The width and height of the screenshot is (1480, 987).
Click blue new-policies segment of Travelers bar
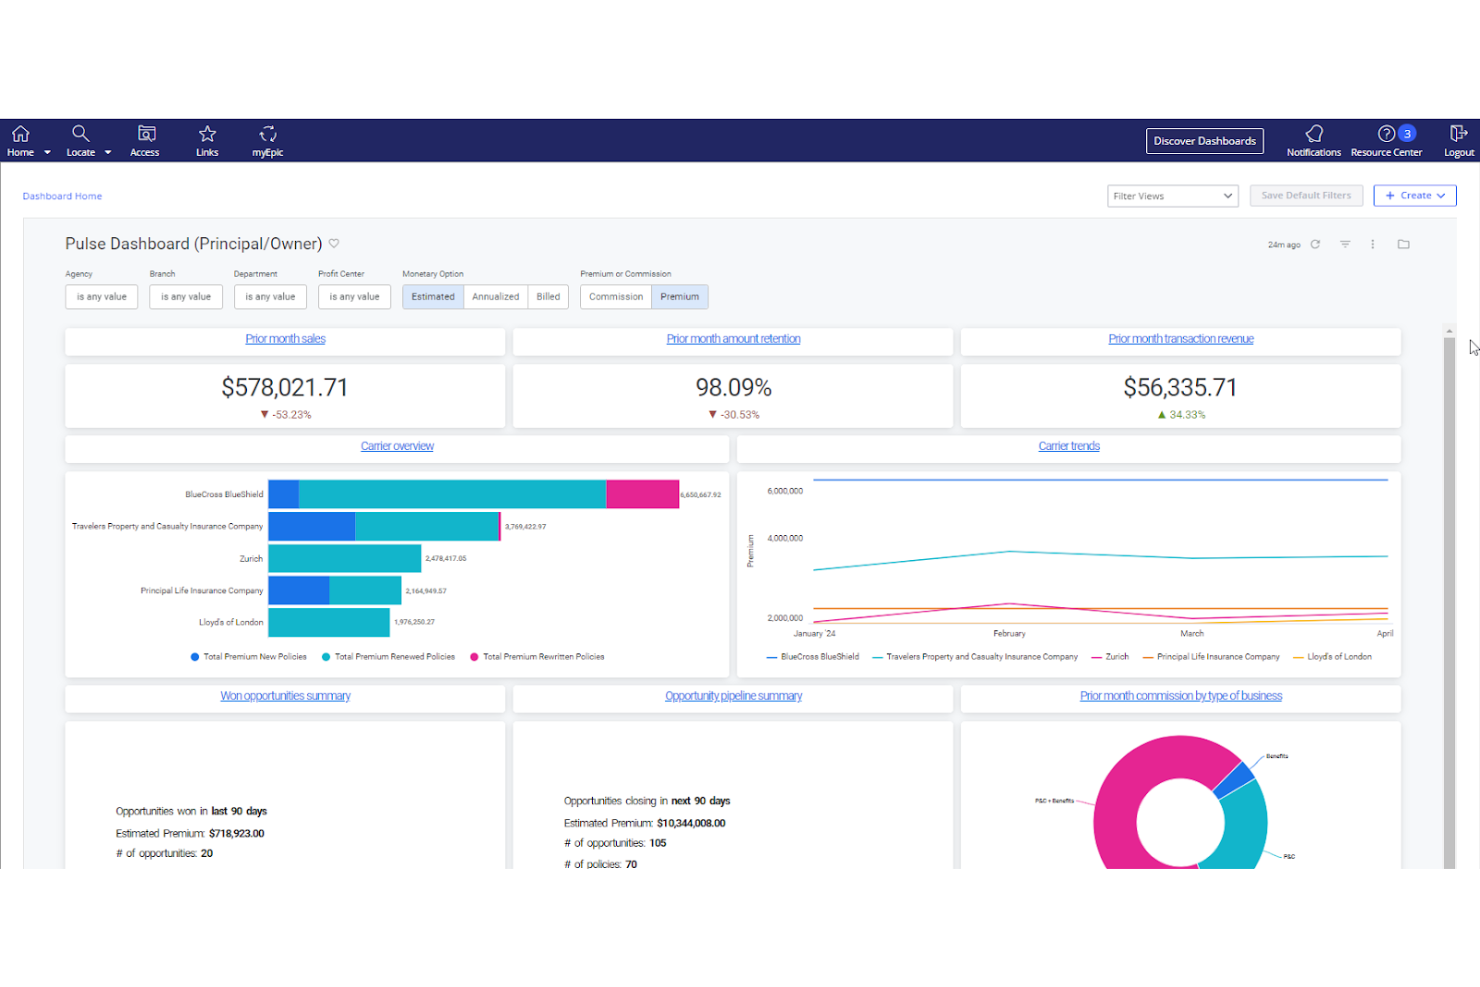click(311, 526)
